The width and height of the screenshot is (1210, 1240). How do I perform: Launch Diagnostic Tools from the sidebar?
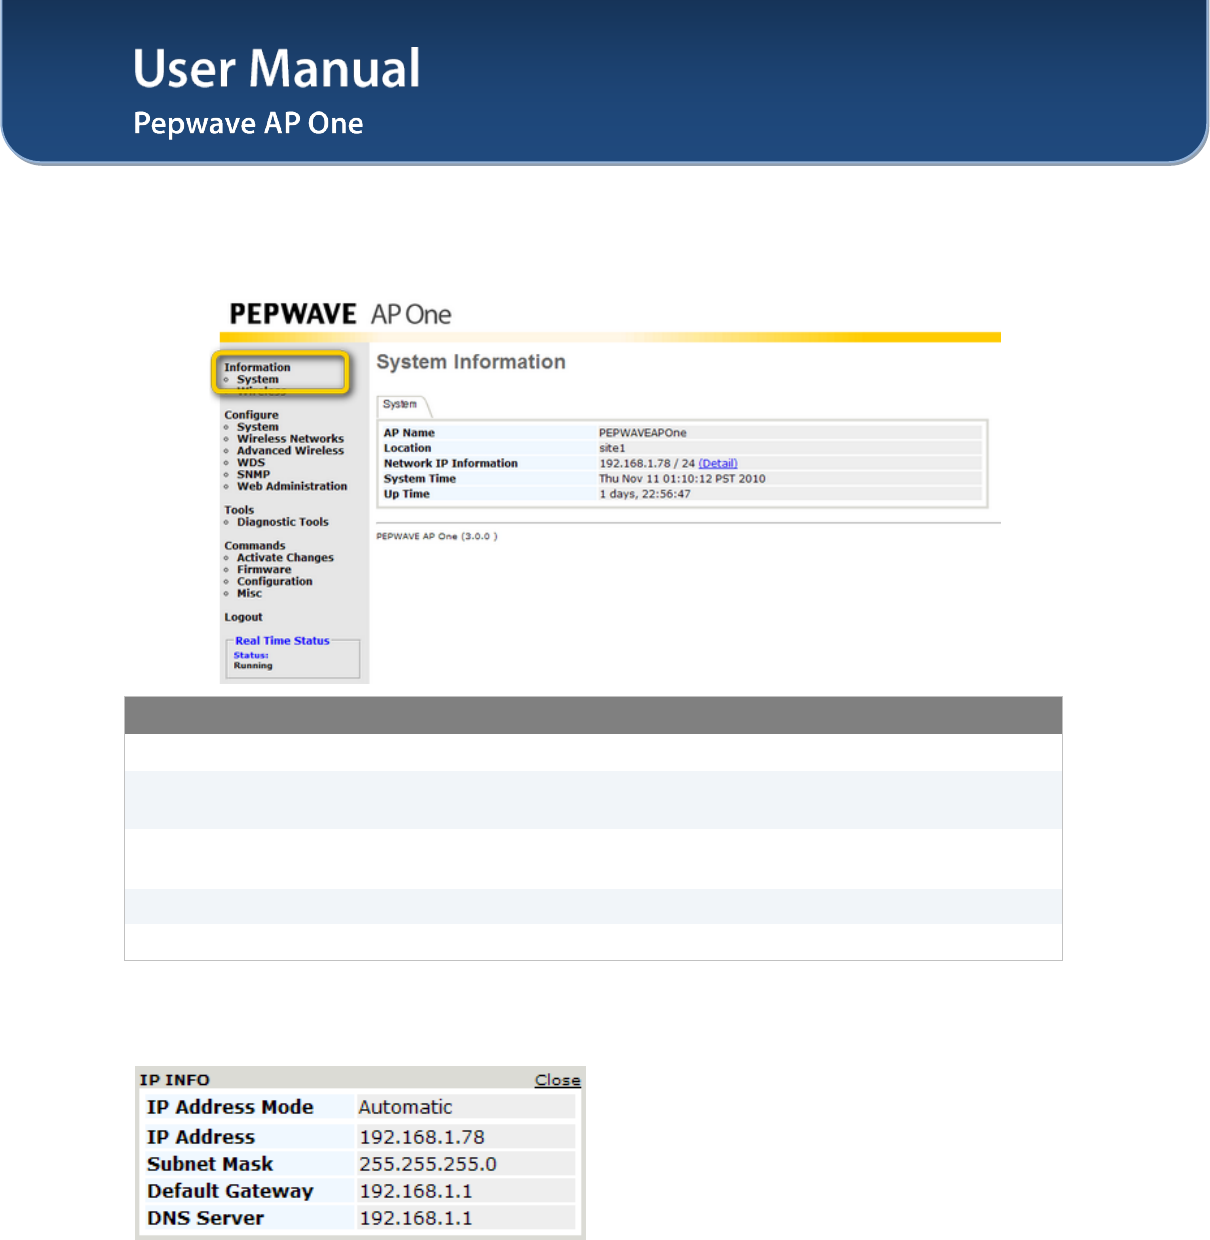[x=282, y=522]
